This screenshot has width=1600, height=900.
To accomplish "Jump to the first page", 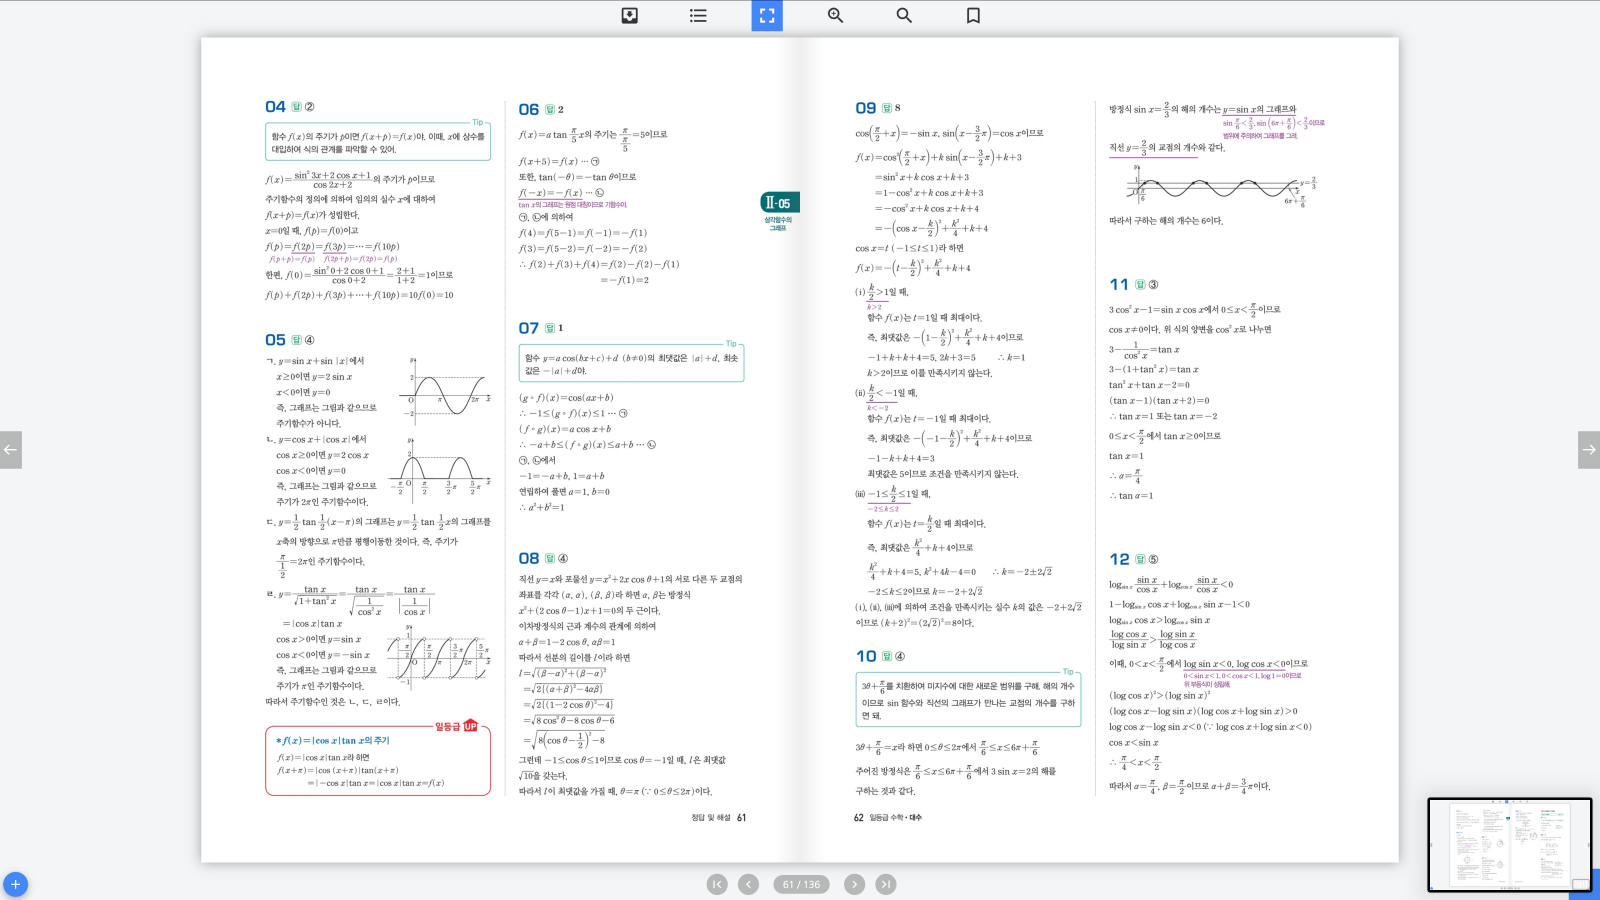I will pyautogui.click(x=717, y=884).
